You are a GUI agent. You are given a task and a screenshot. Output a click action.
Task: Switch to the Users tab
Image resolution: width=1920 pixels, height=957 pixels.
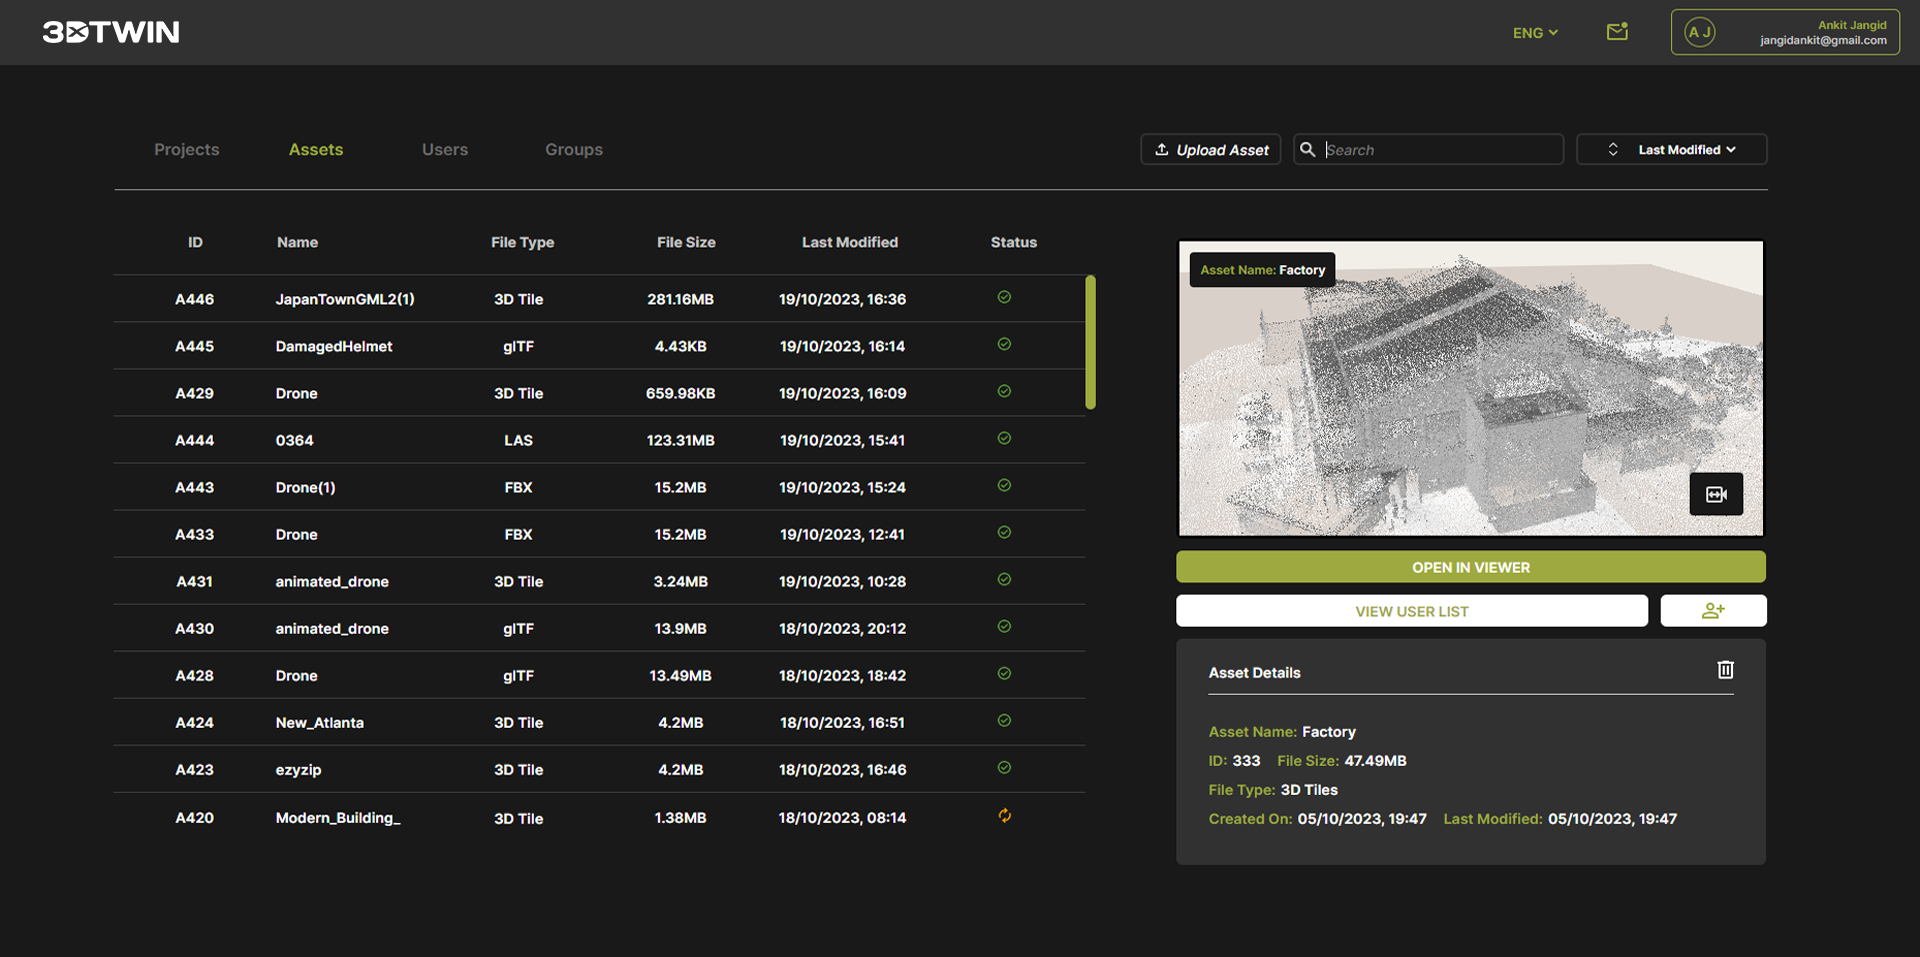coord(445,149)
